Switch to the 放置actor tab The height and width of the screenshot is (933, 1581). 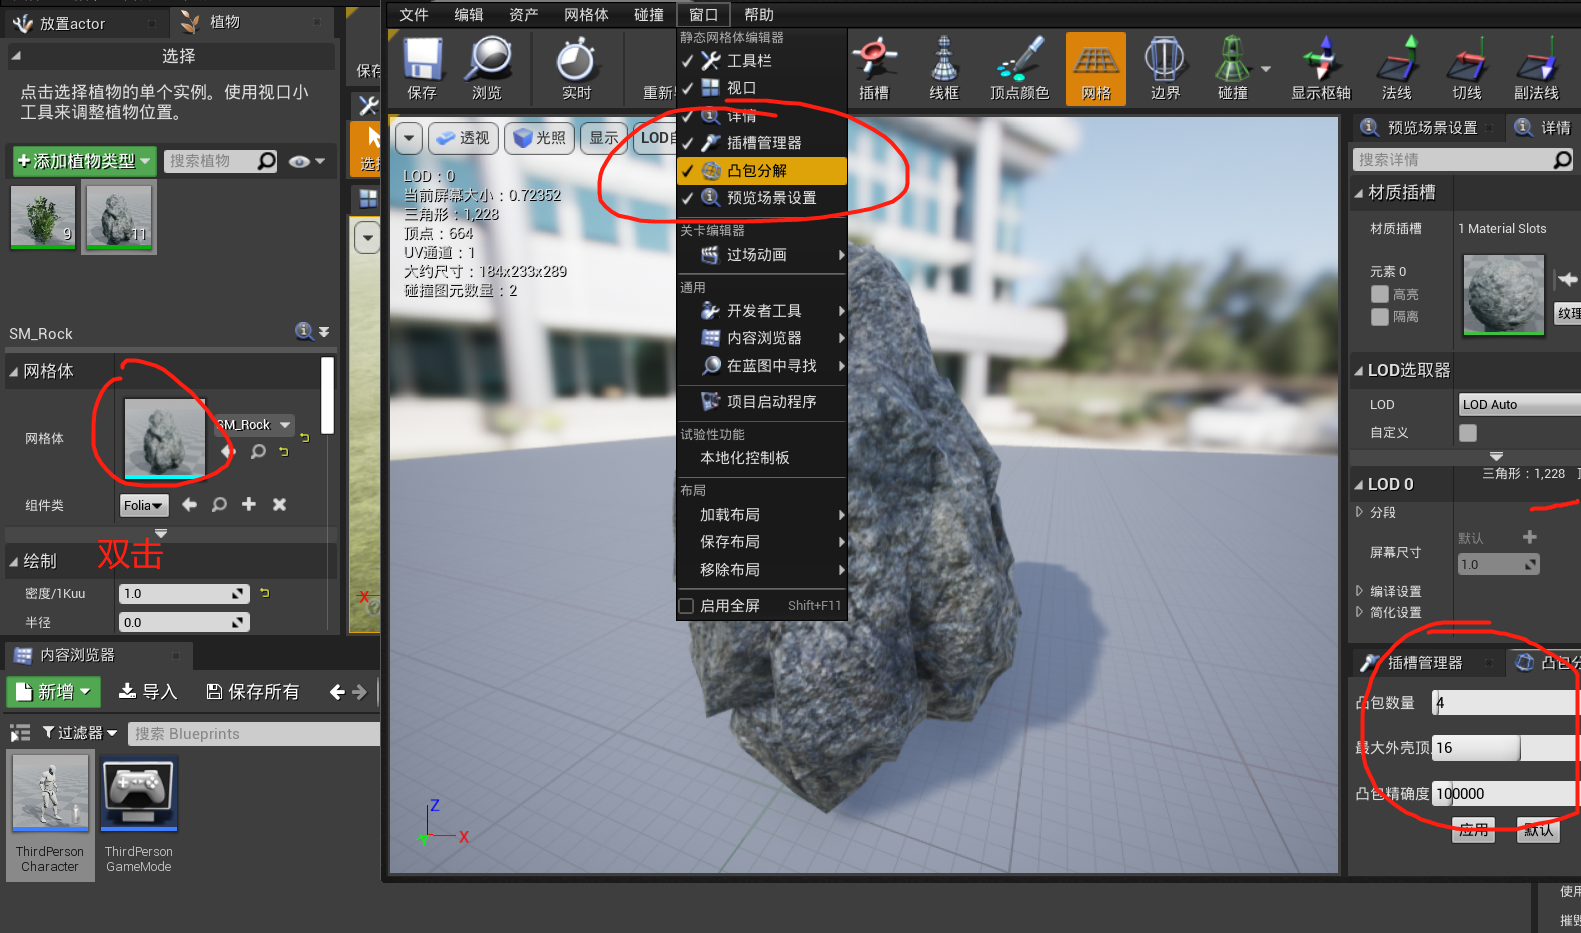(72, 23)
